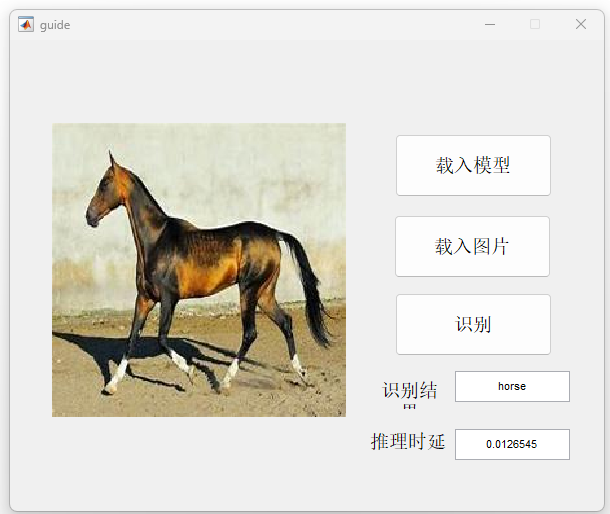610x514 pixels.
Task: Select the inference latency field showing 0.0126545
Action: click(x=512, y=444)
